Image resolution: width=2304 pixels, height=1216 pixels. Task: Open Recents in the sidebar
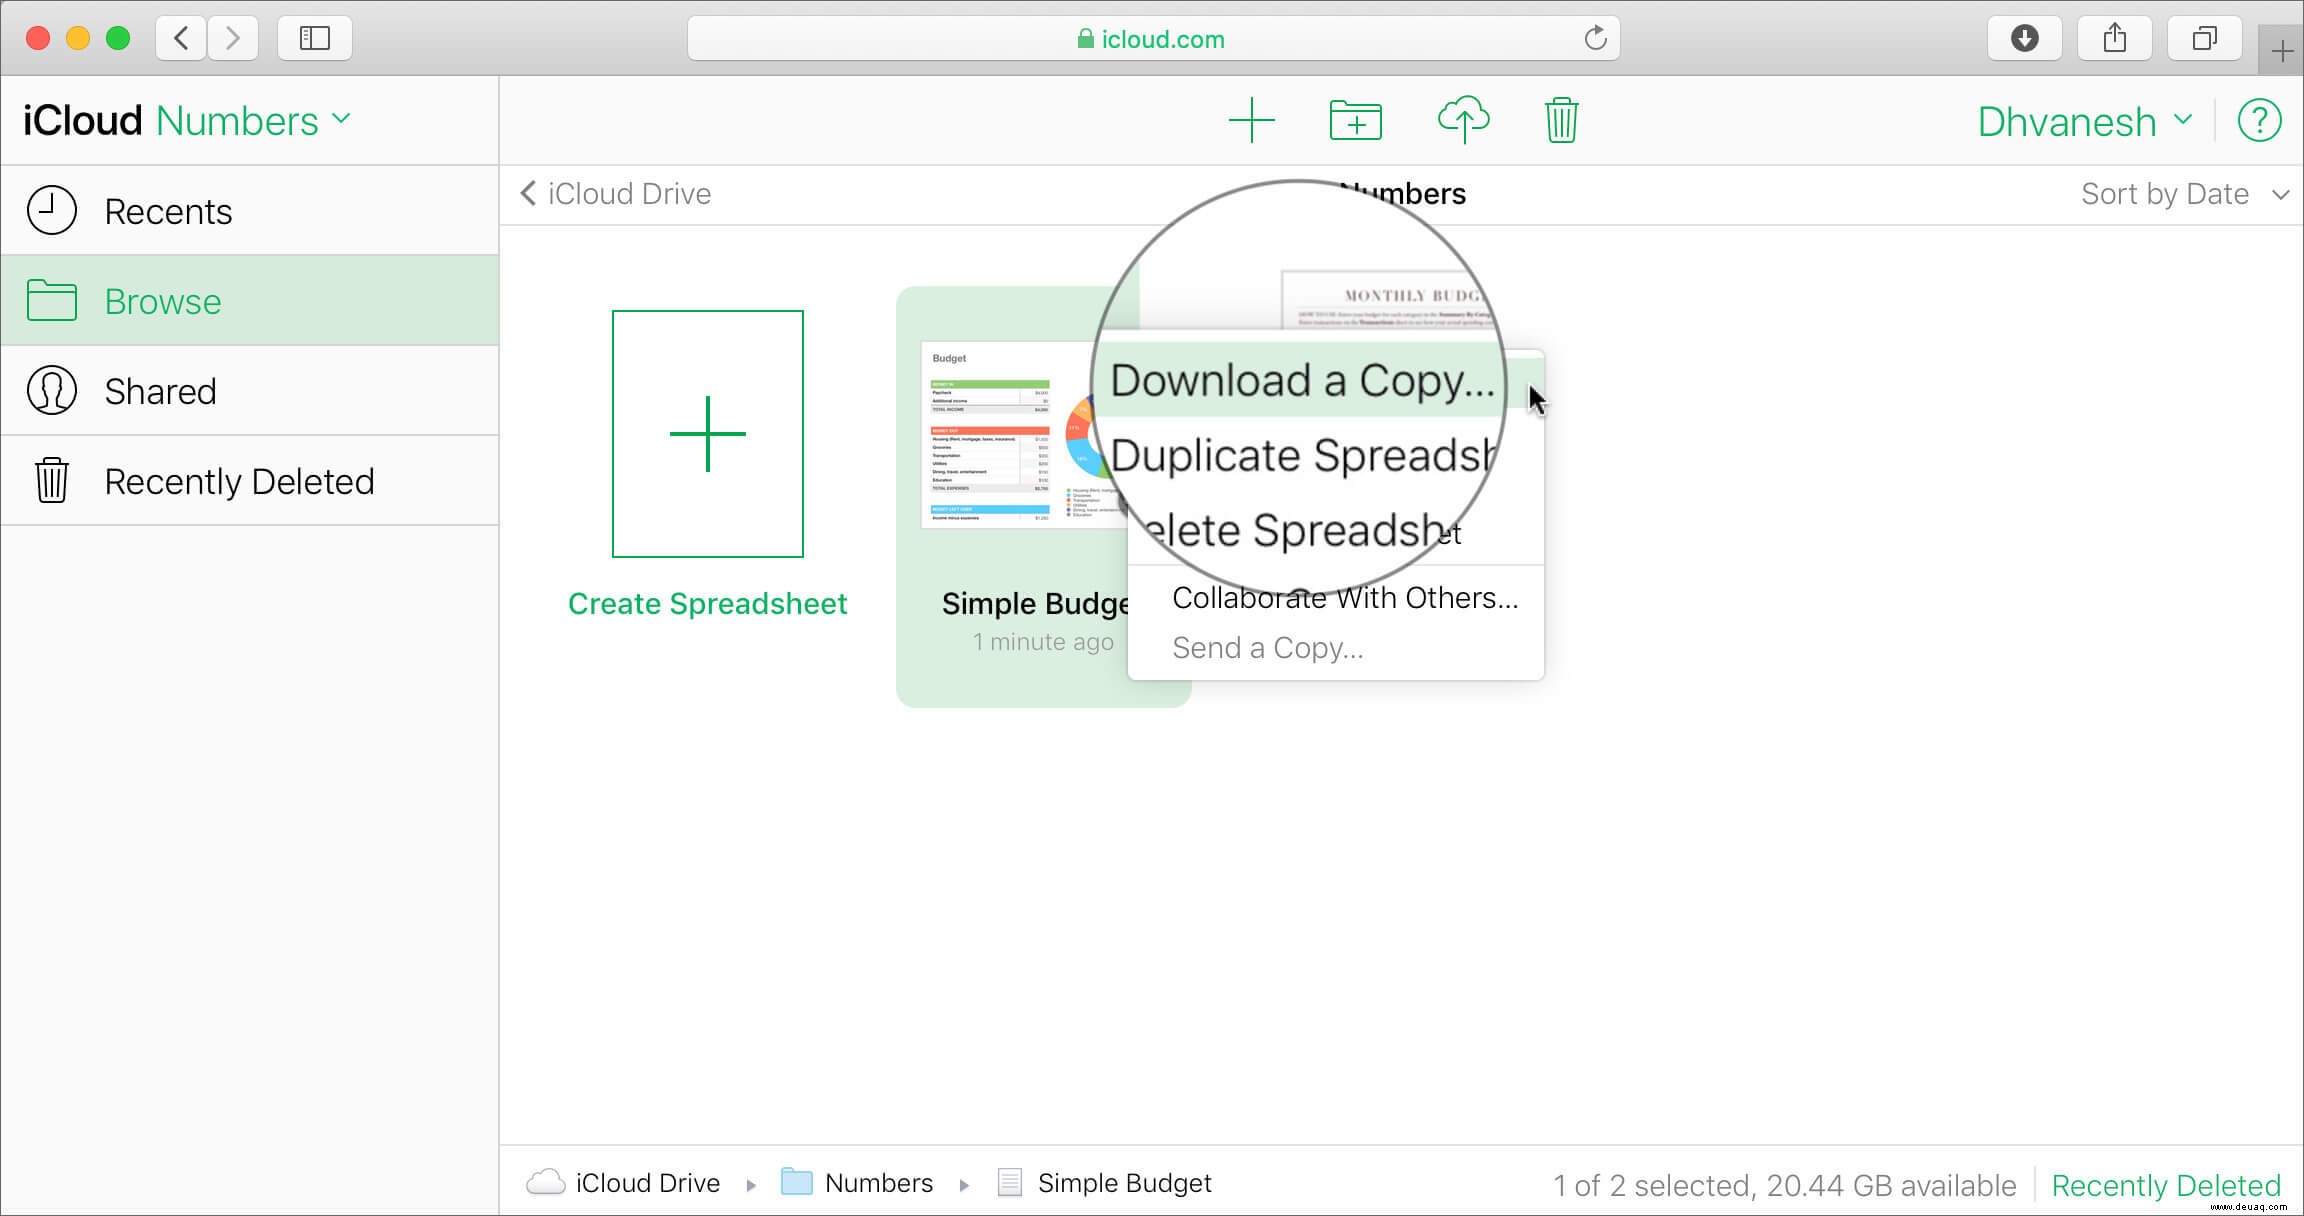250,210
